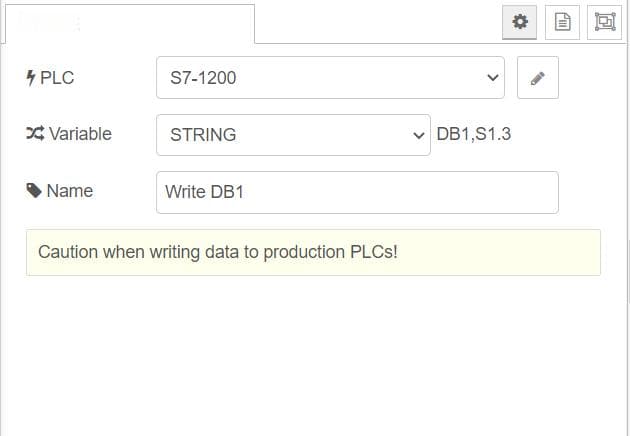Click the lightning bolt icon beside PLC
Image resolution: width=630 pixels, height=436 pixels.
31,78
